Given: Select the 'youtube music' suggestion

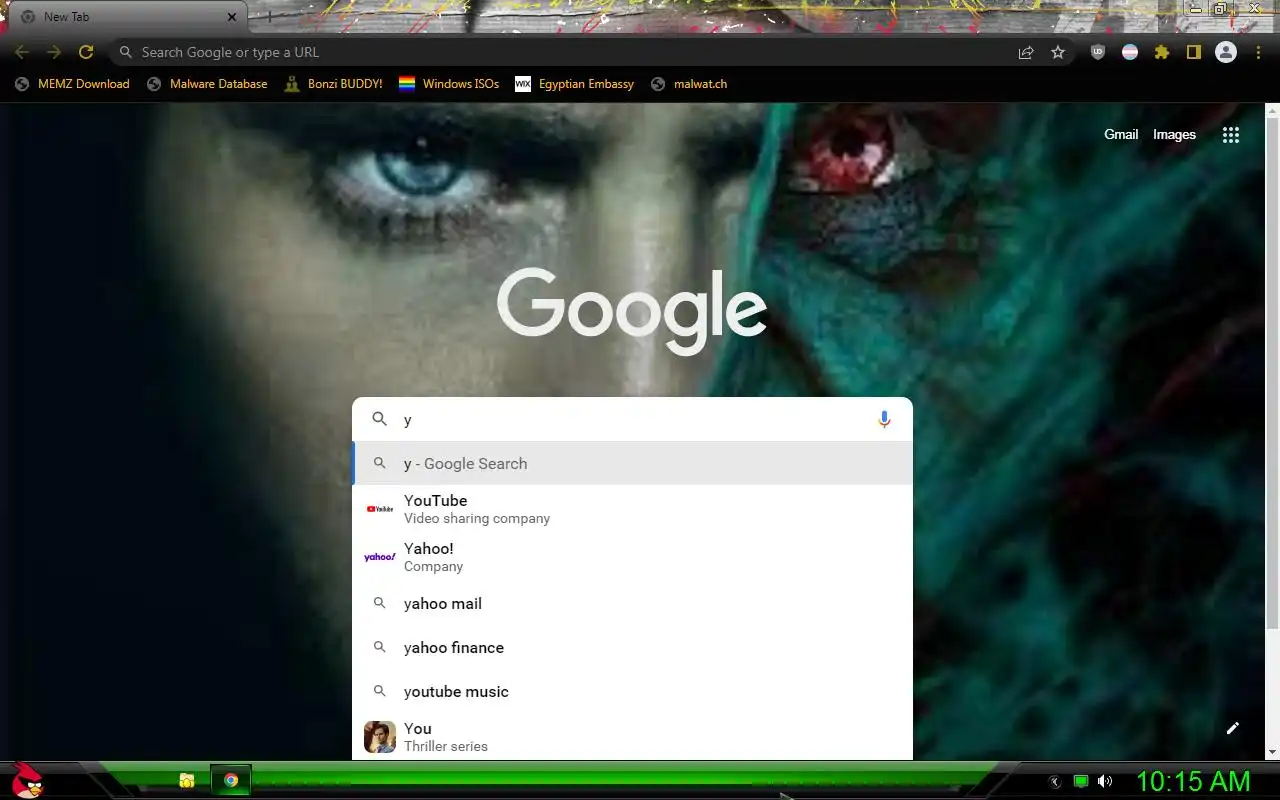Looking at the screenshot, I should tap(632, 692).
